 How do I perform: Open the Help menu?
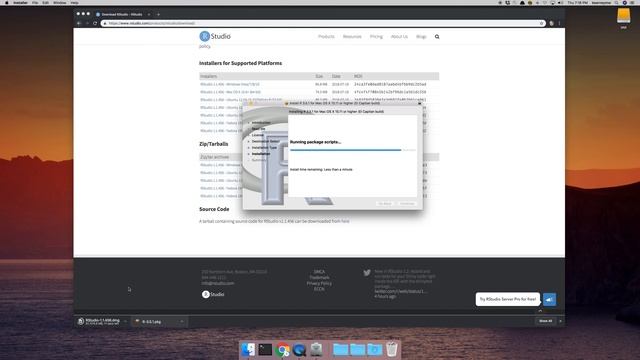[x=74, y=2]
